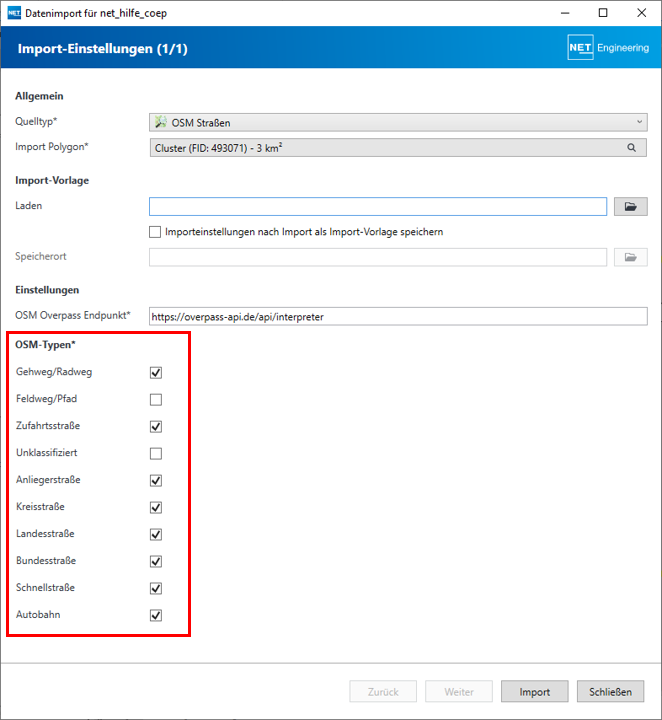662x720 pixels.
Task: Click the OSM-Typen* heading
Action: 45,344
